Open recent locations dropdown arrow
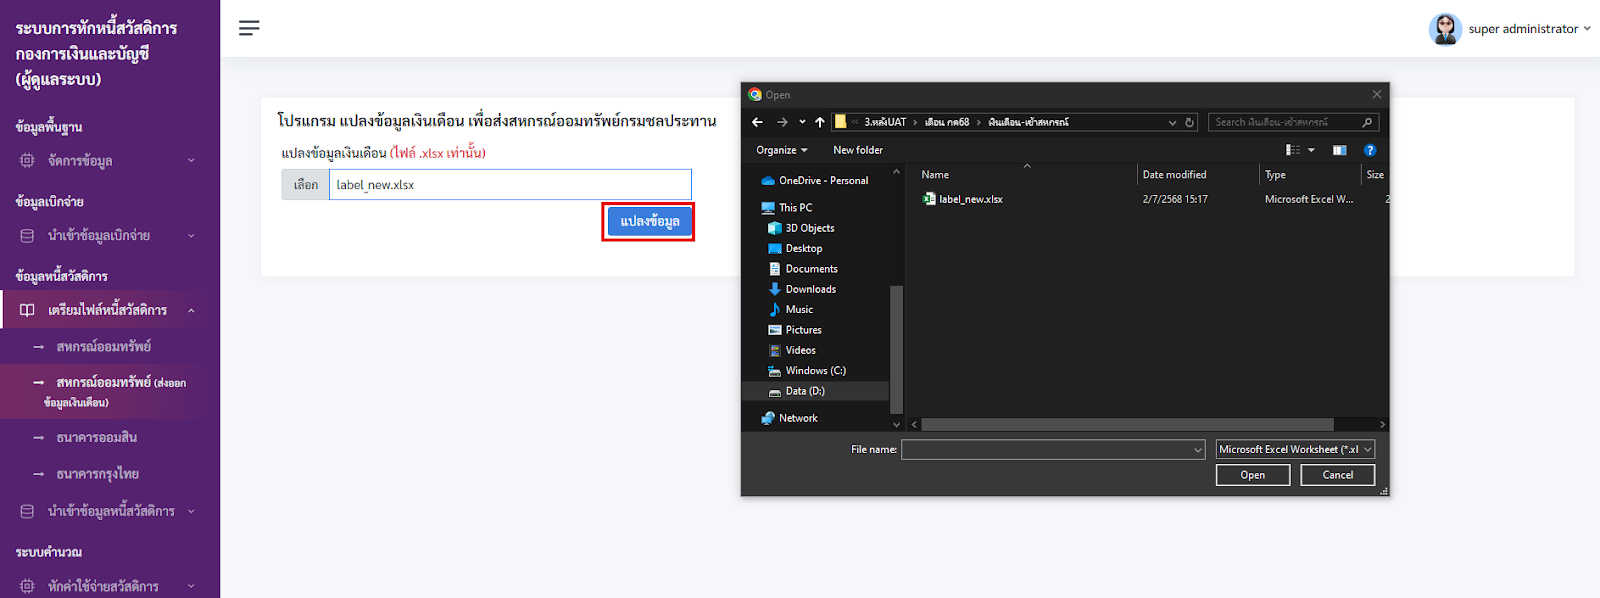Image resolution: width=1600 pixels, height=598 pixels. pyautogui.click(x=802, y=122)
